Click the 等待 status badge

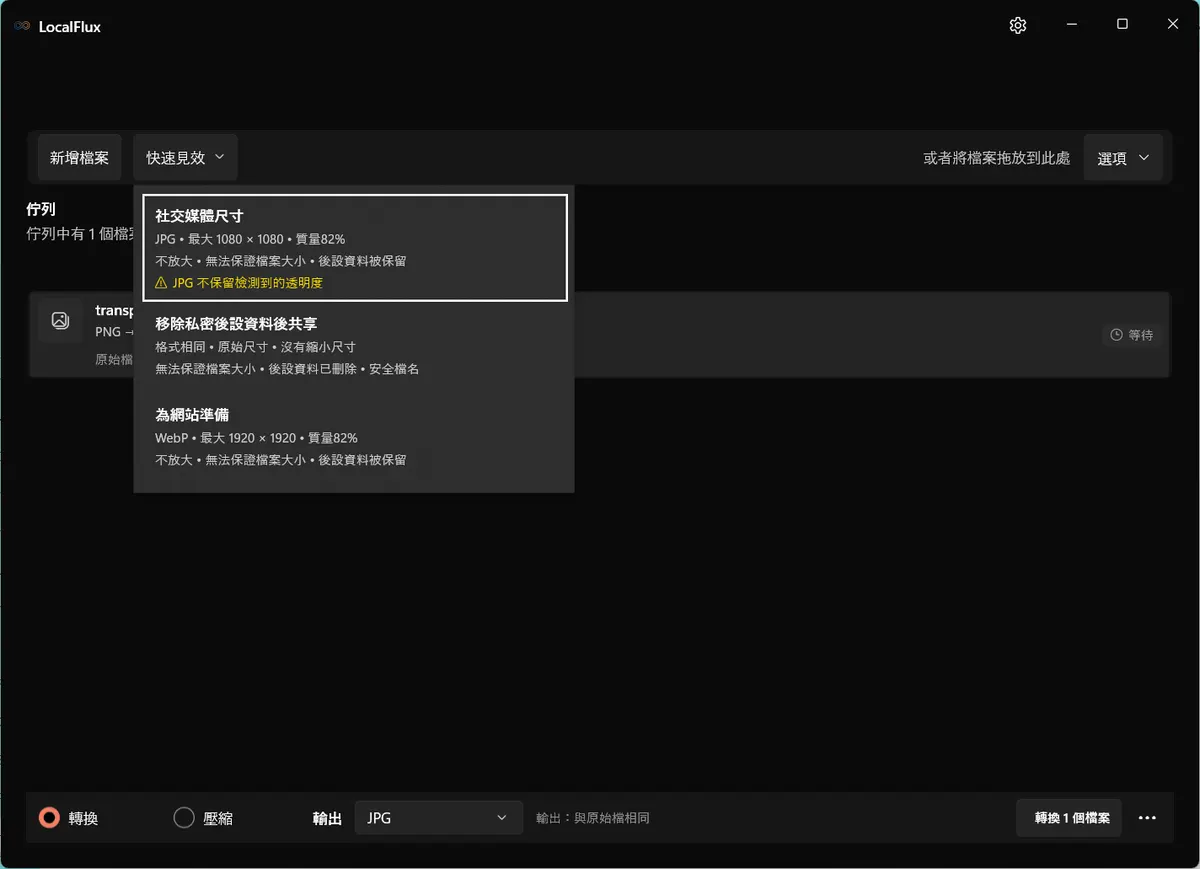[x=1132, y=335]
